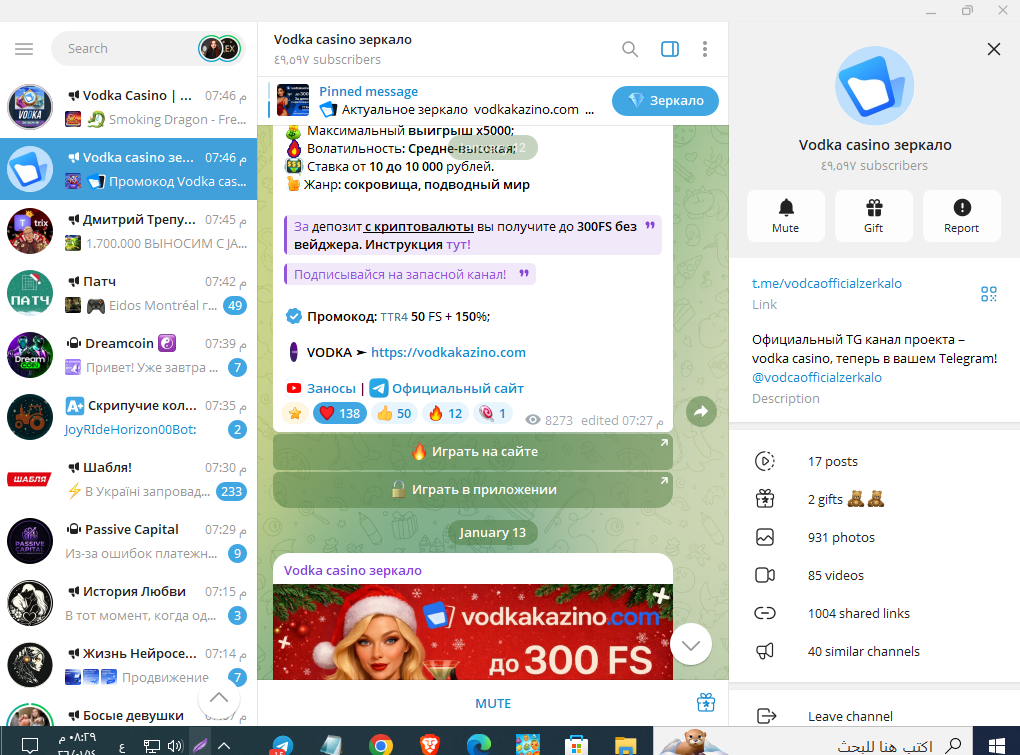Open t.me/vodcaofficialzerkalo link
Viewport: 1020px width, 755px height.
pyautogui.click(x=827, y=284)
